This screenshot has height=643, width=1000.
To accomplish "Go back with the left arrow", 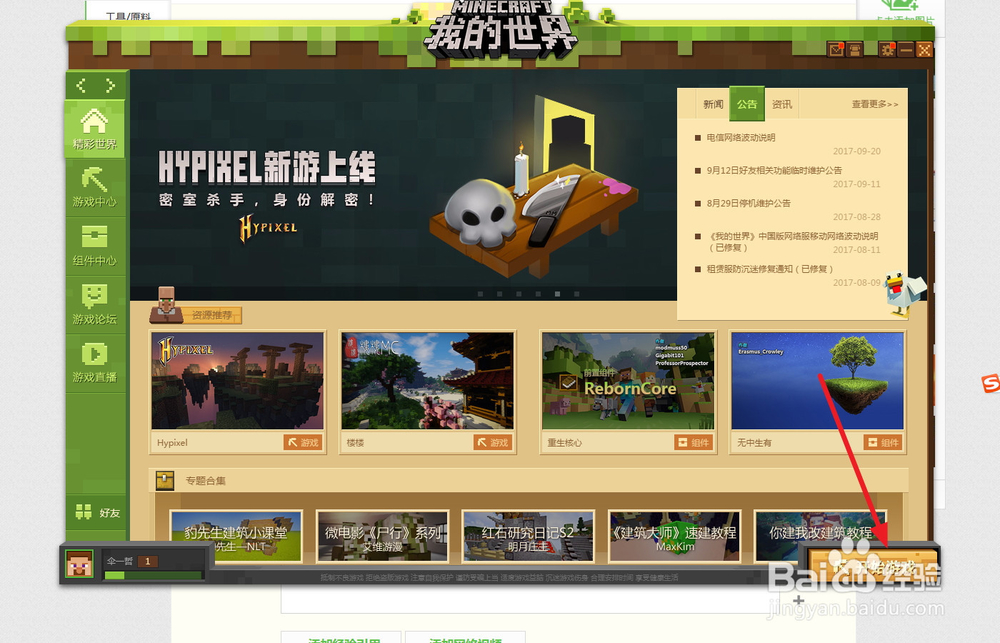I will point(81,85).
